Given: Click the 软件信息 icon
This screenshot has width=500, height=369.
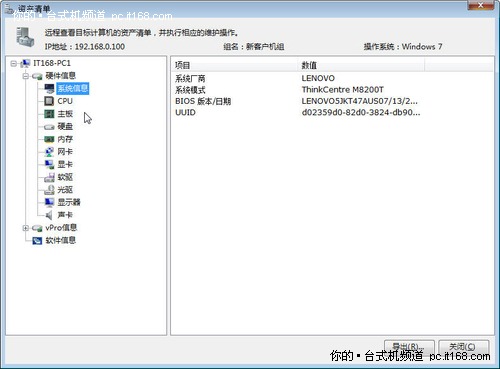Looking at the screenshot, I should coord(37,240).
